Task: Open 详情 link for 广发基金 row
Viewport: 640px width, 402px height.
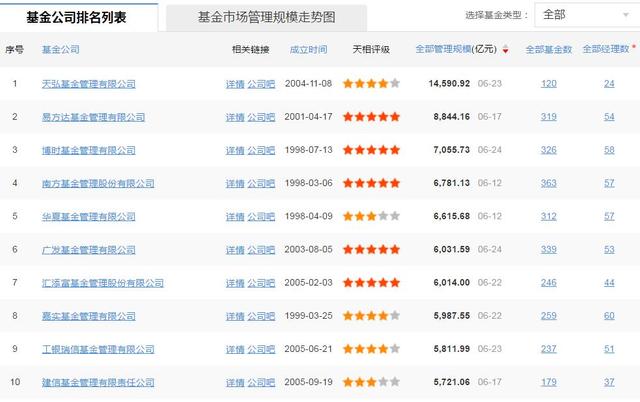Action: point(235,249)
